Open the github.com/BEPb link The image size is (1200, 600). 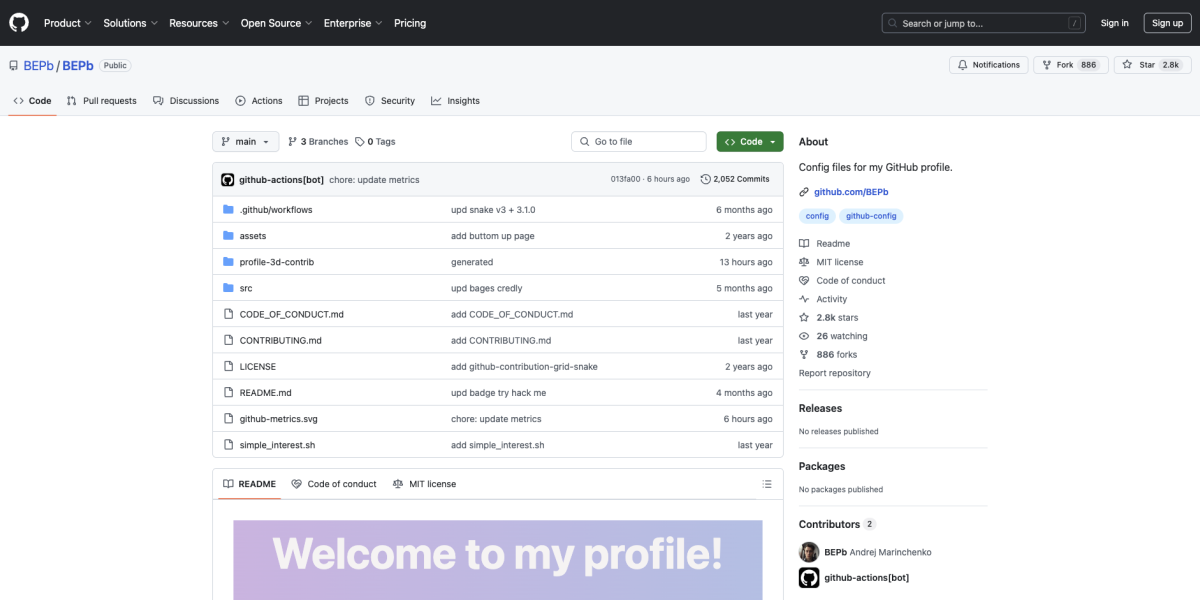point(851,192)
